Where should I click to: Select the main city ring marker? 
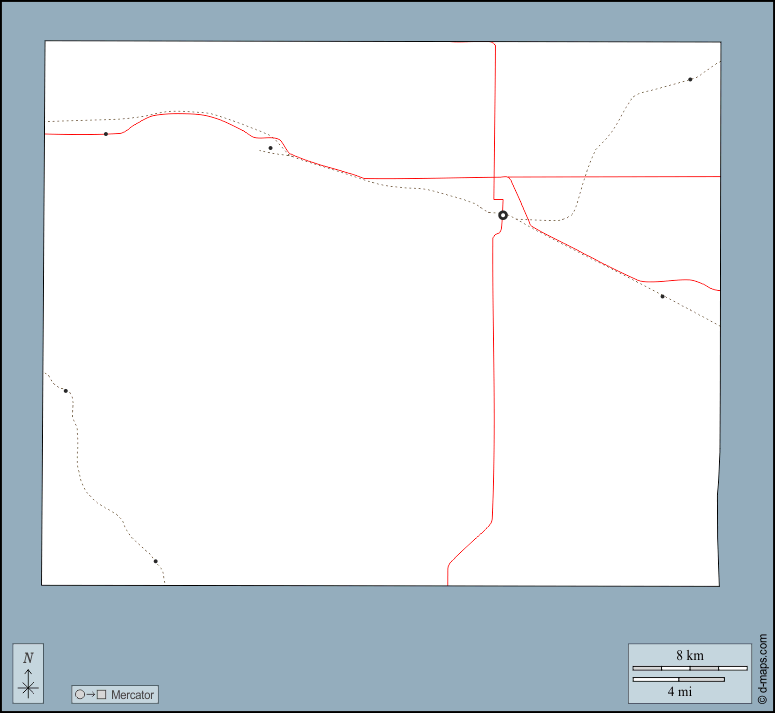coord(503,215)
